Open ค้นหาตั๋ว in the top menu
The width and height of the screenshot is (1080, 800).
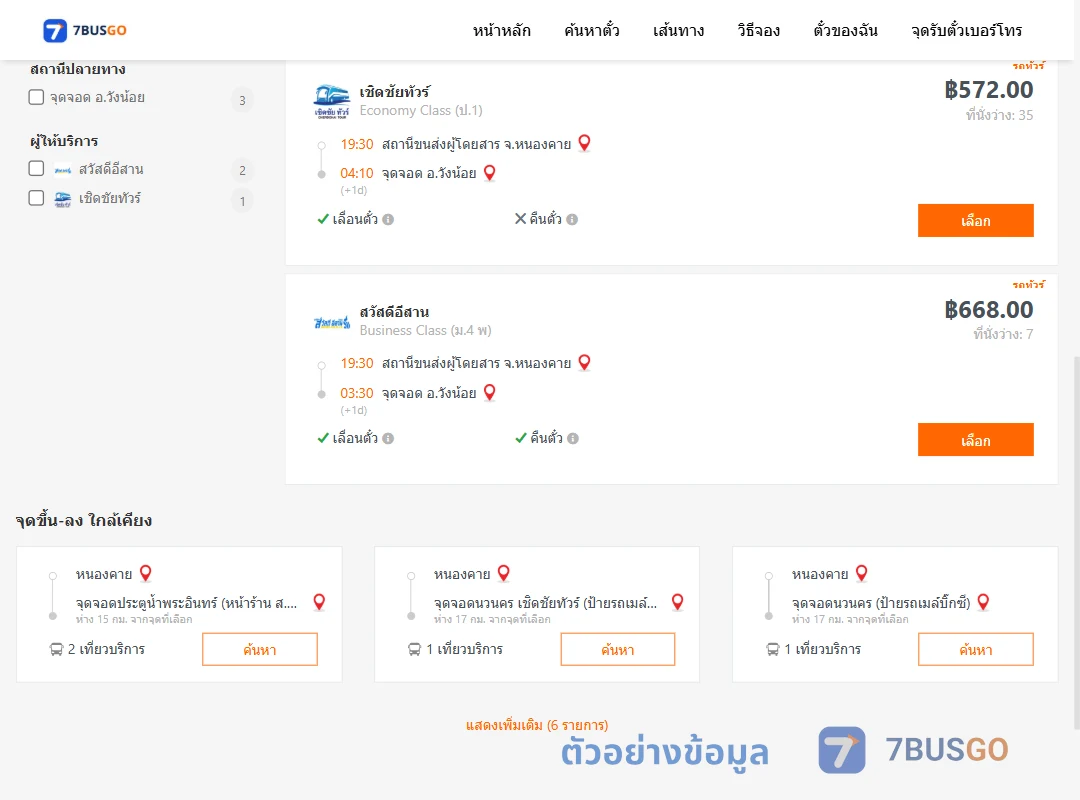click(592, 31)
